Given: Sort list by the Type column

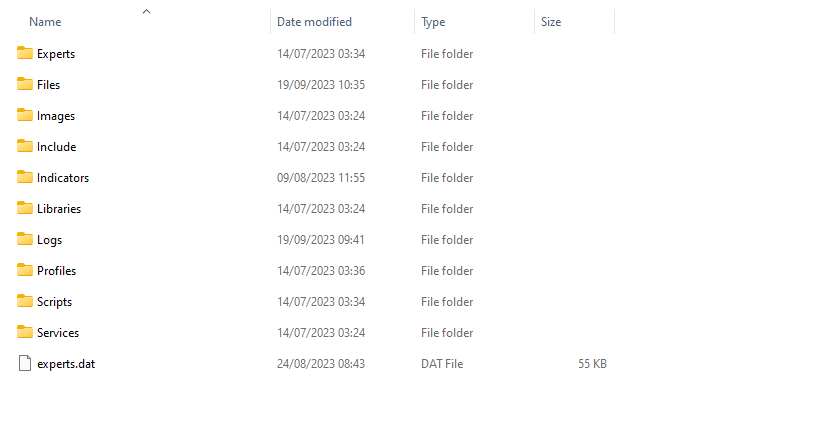Looking at the screenshot, I should pyautogui.click(x=433, y=22).
